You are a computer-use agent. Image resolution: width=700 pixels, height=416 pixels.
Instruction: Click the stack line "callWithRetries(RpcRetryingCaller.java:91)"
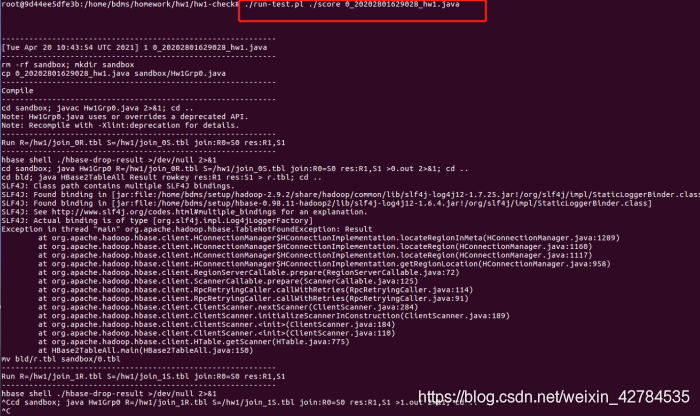click(254, 299)
